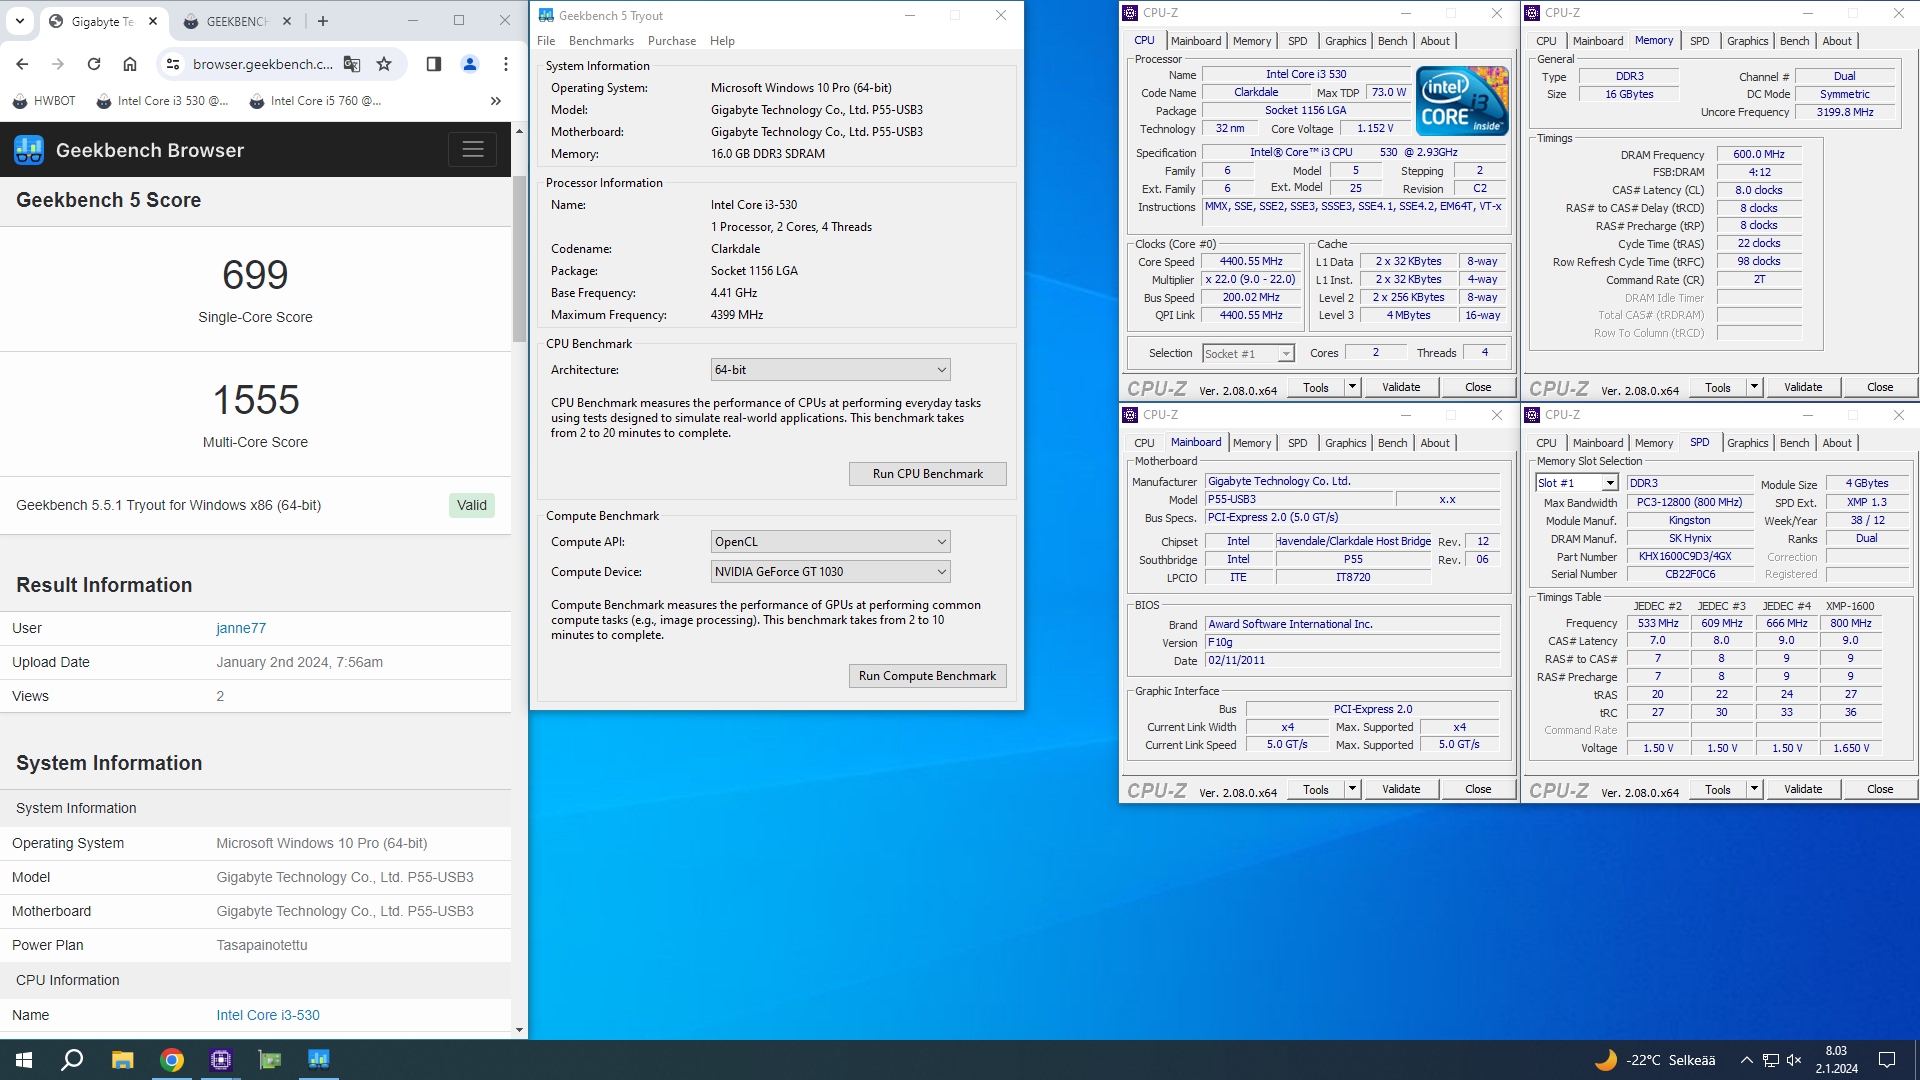
Task: Open Purchase menu in Geekbench 5 Tryout
Action: [x=672, y=41]
